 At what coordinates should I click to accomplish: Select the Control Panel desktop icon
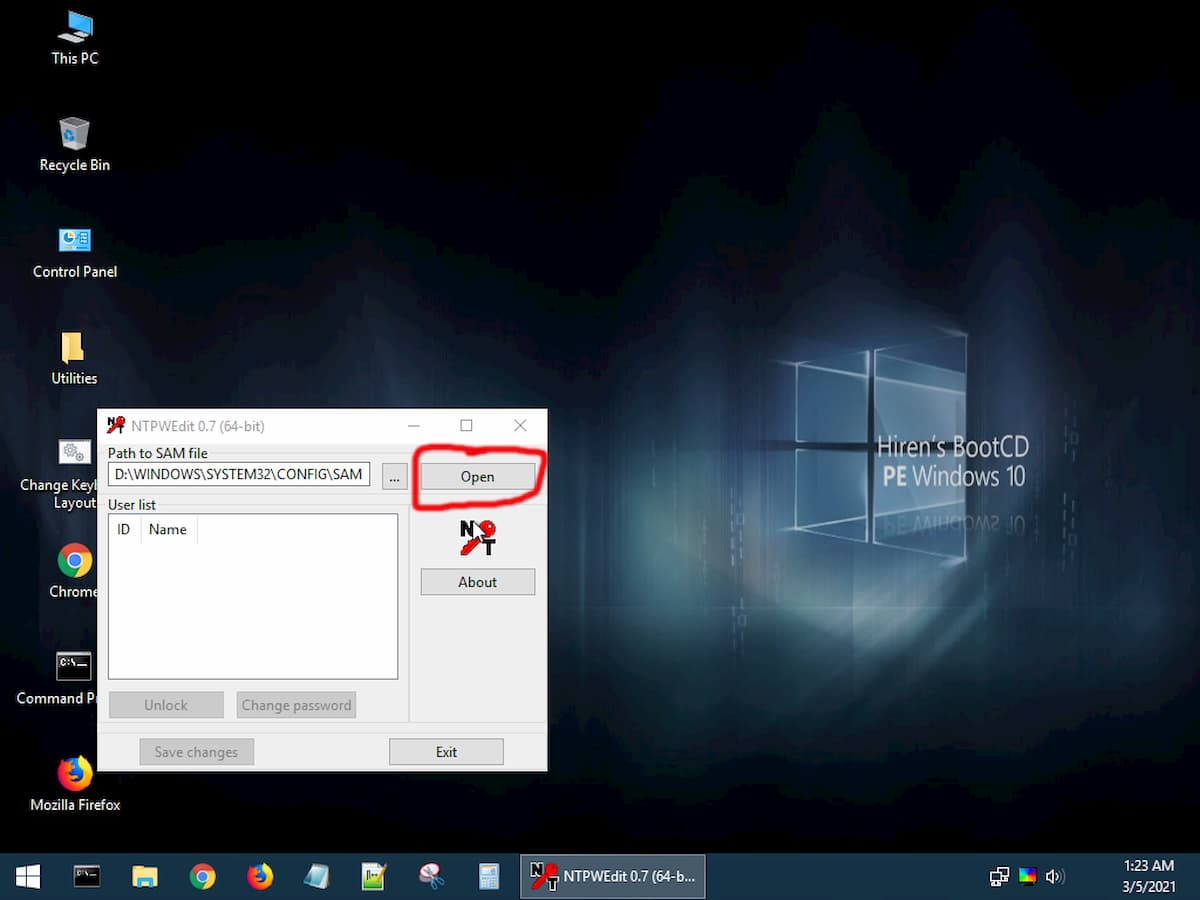tap(75, 252)
